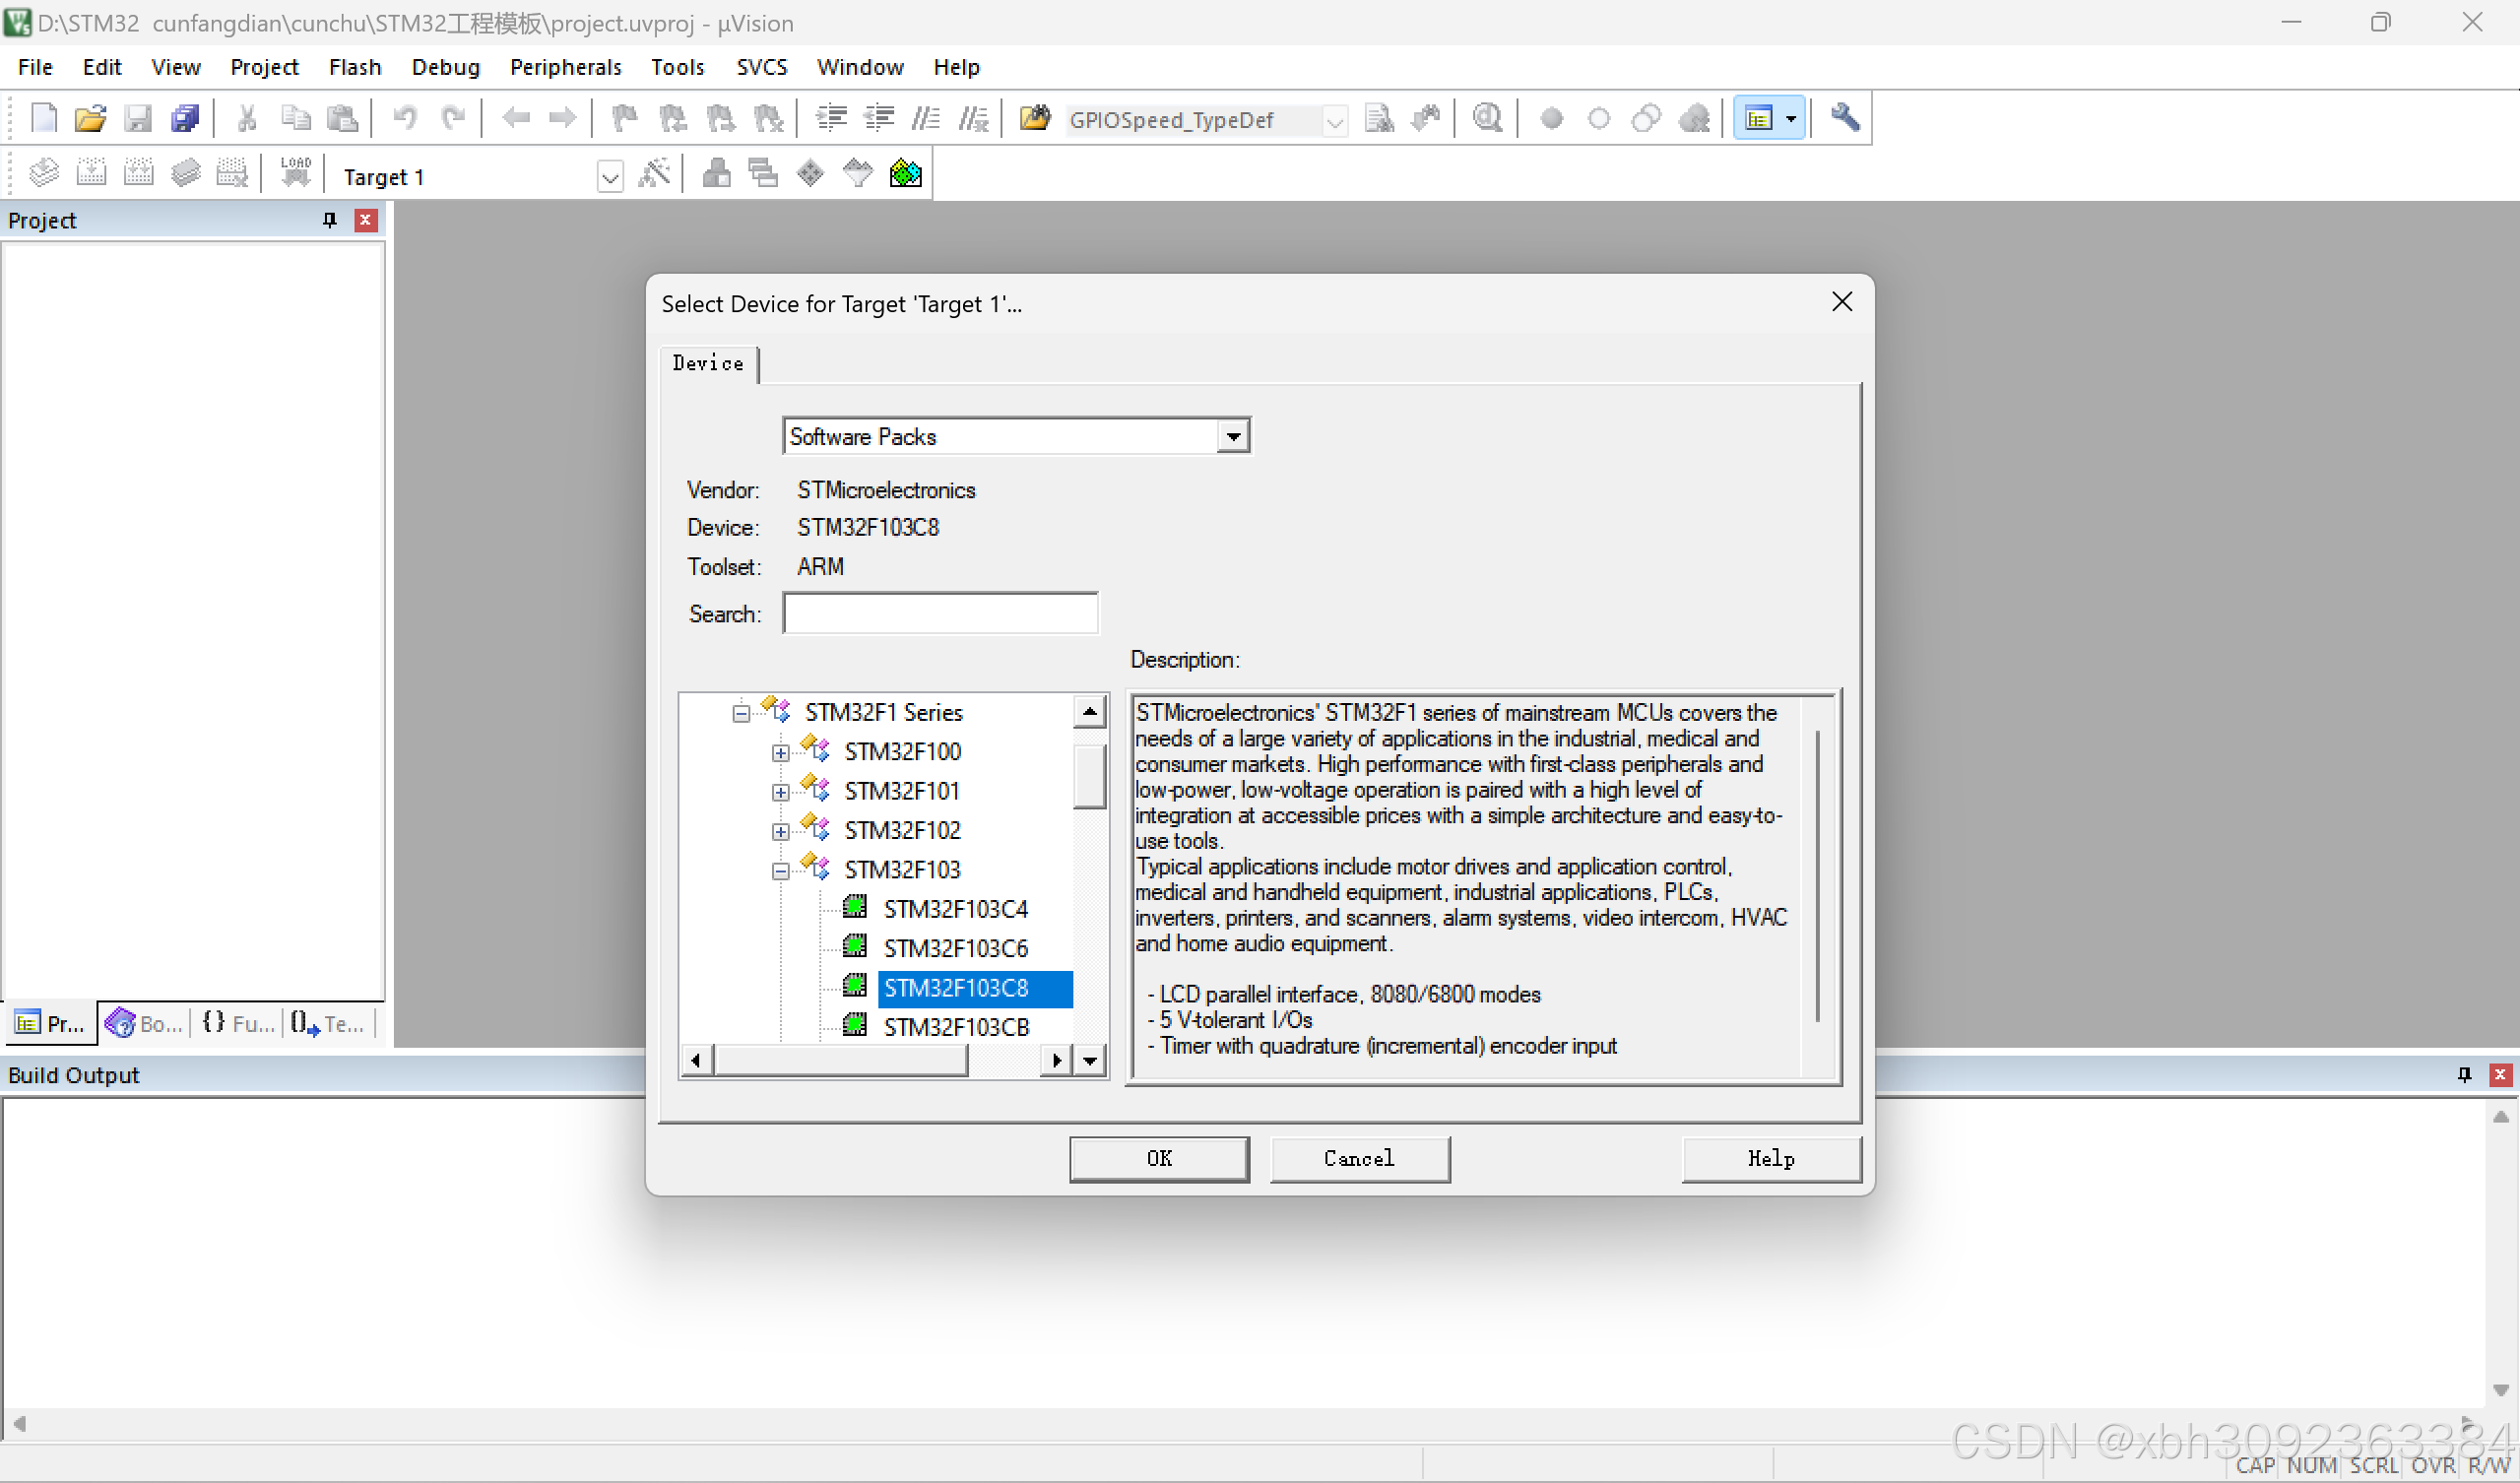Click the Options for Target wand icon
This screenshot has width=2520, height=1483.
pos(654,174)
